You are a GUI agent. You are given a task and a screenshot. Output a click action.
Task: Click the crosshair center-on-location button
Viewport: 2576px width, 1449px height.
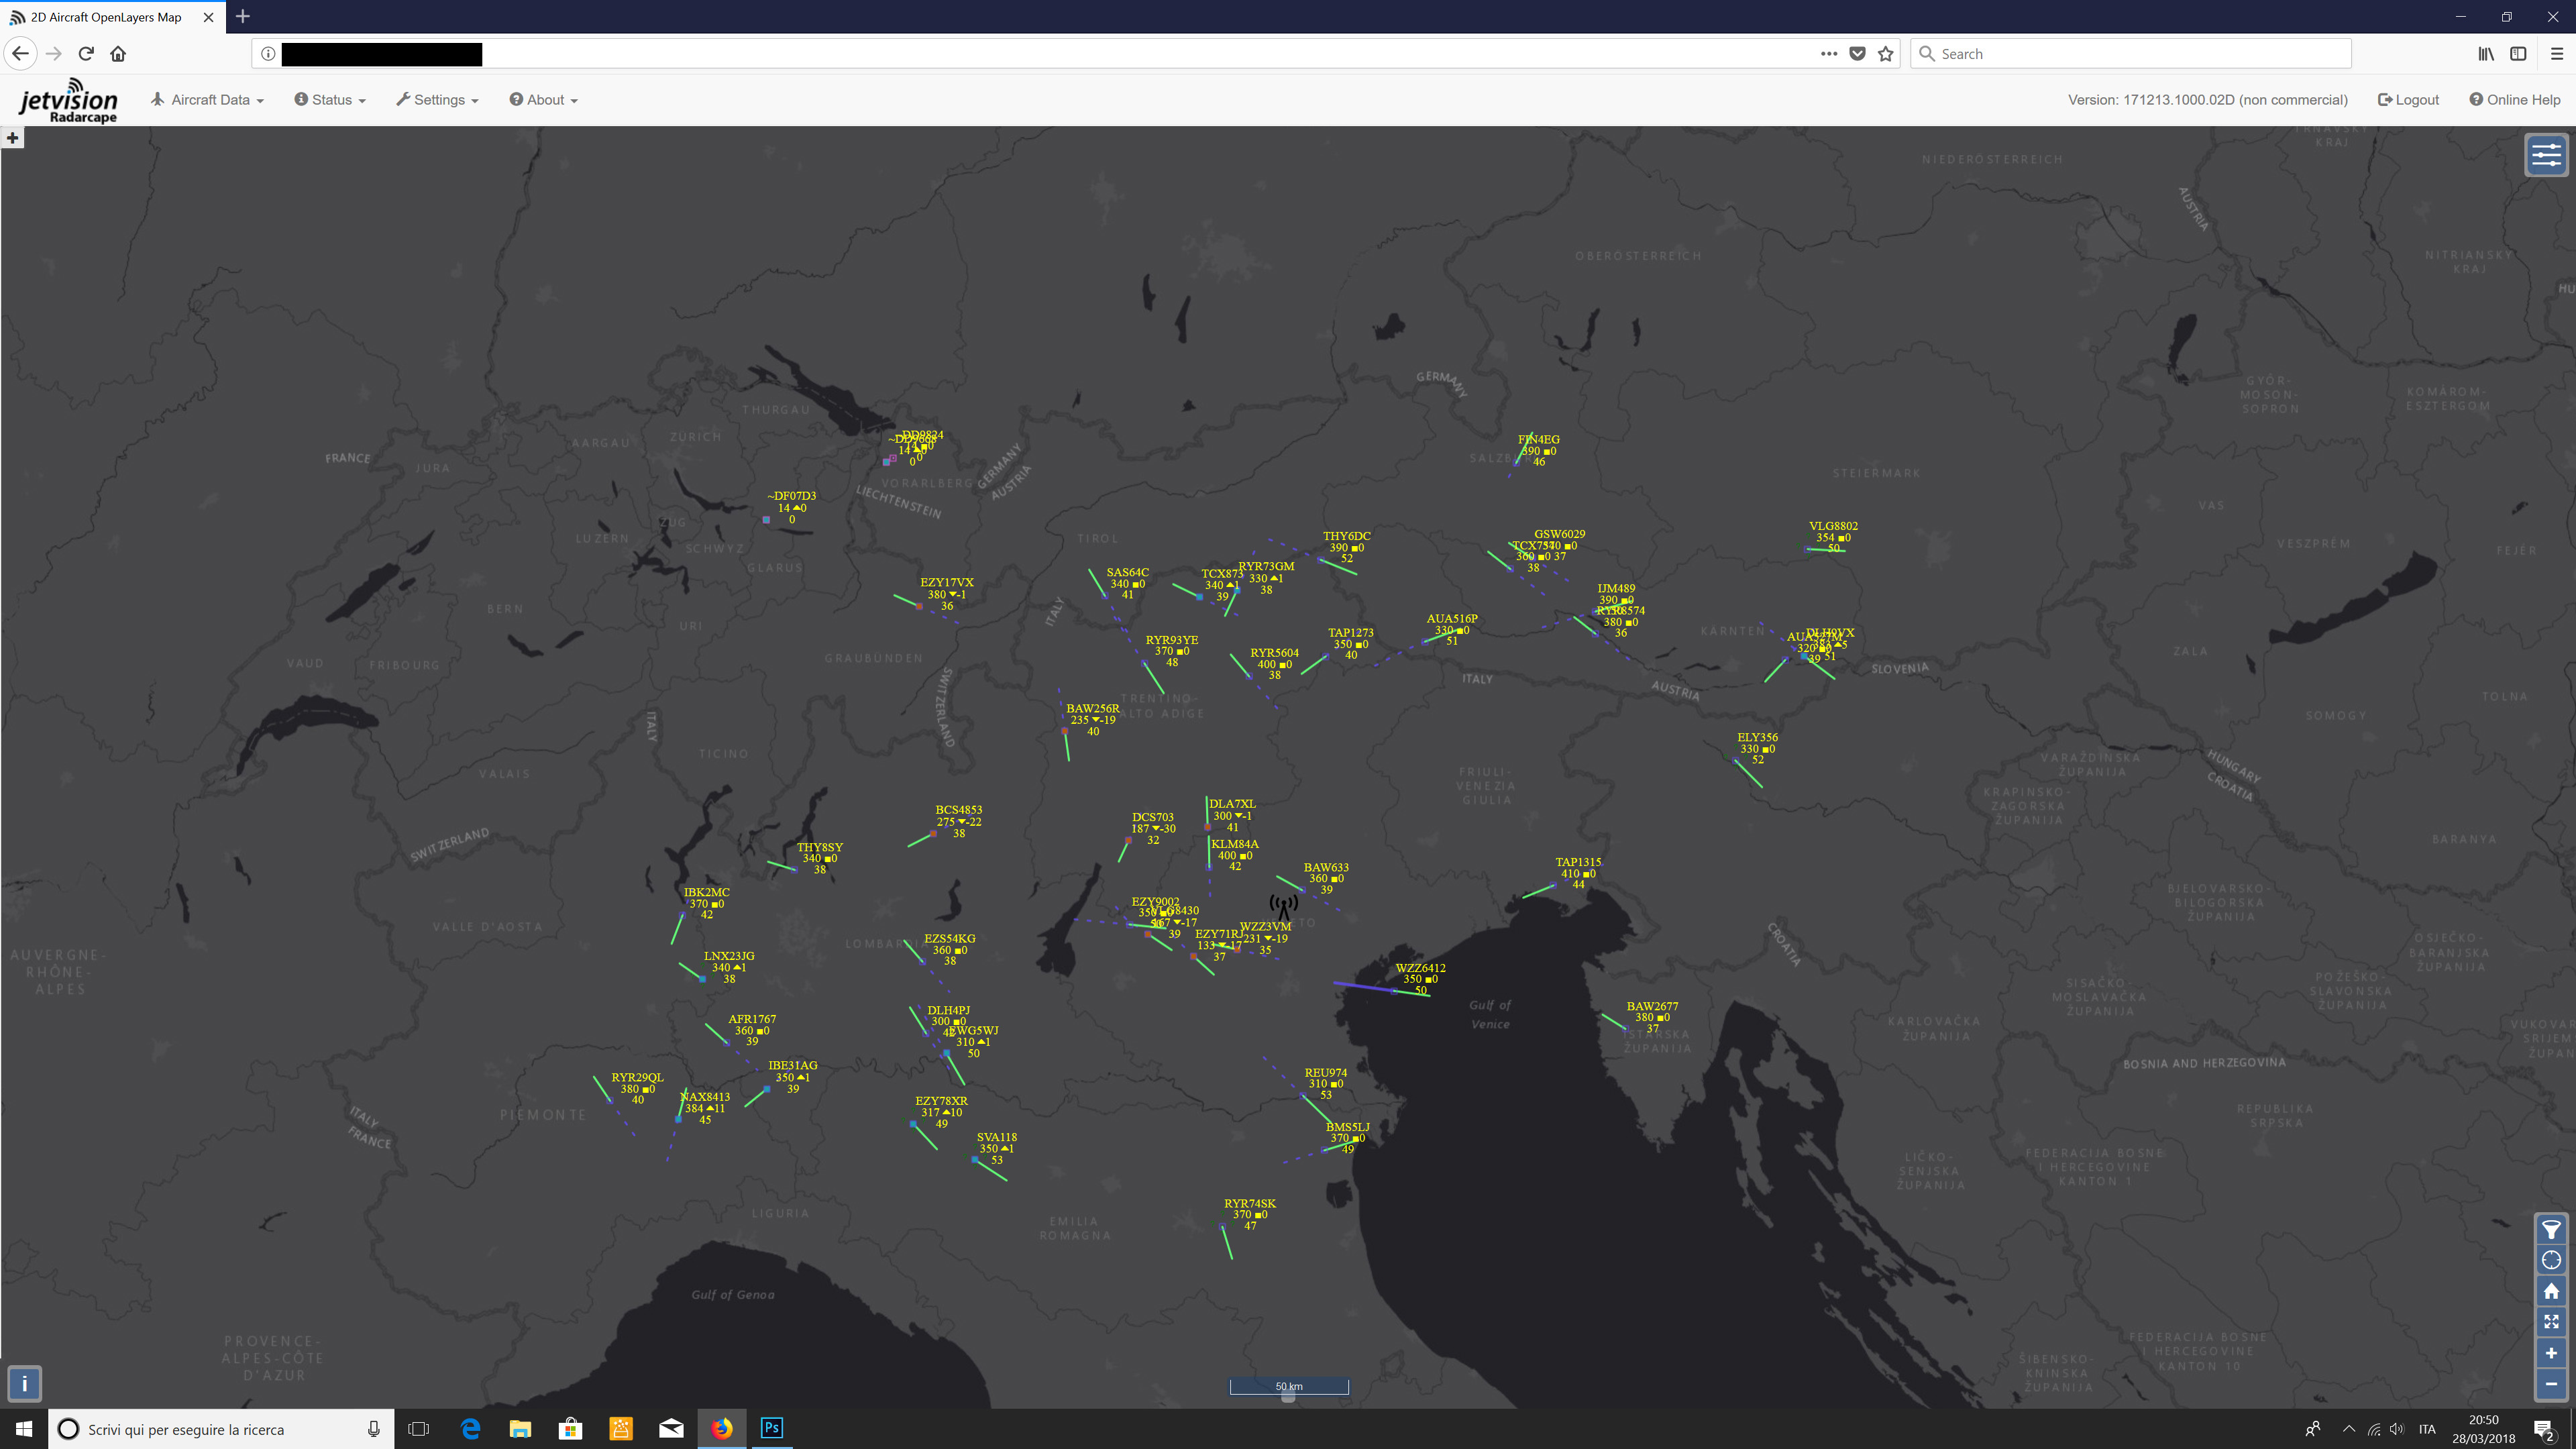coord(2551,1260)
